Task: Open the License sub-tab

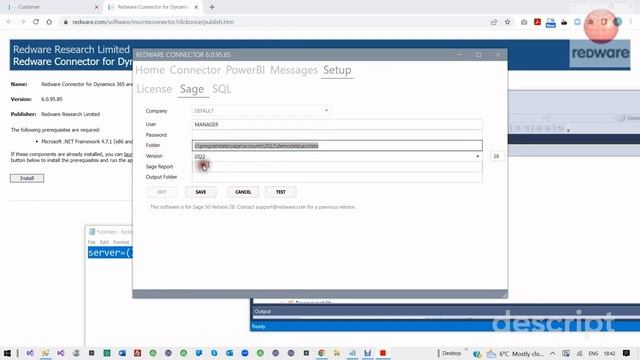Action: [154, 89]
